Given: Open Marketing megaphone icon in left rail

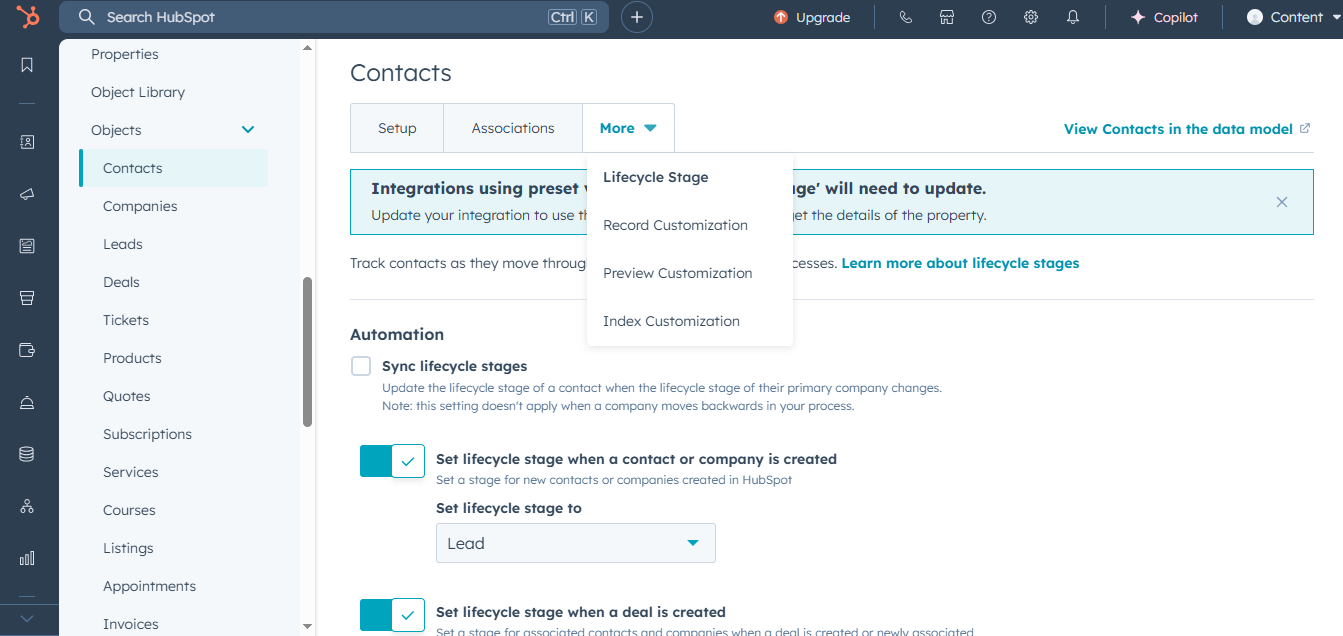Looking at the screenshot, I should (27, 194).
